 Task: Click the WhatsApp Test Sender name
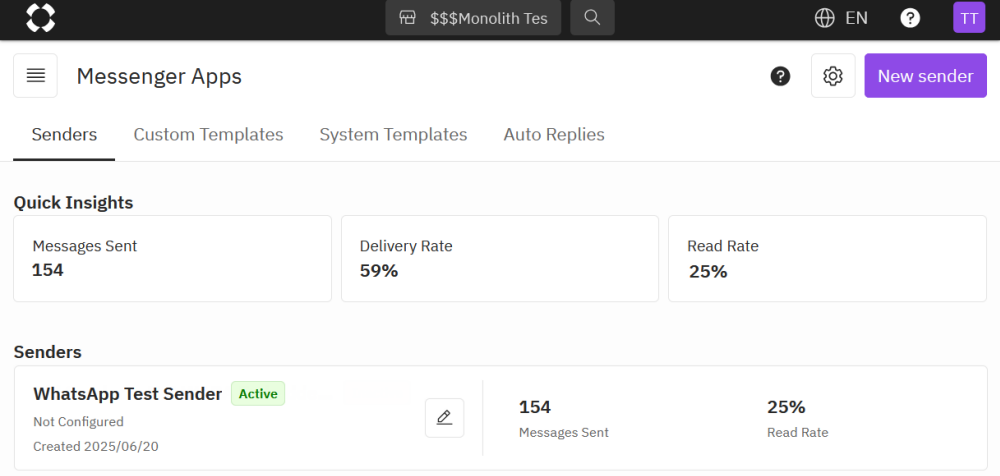tap(128, 394)
